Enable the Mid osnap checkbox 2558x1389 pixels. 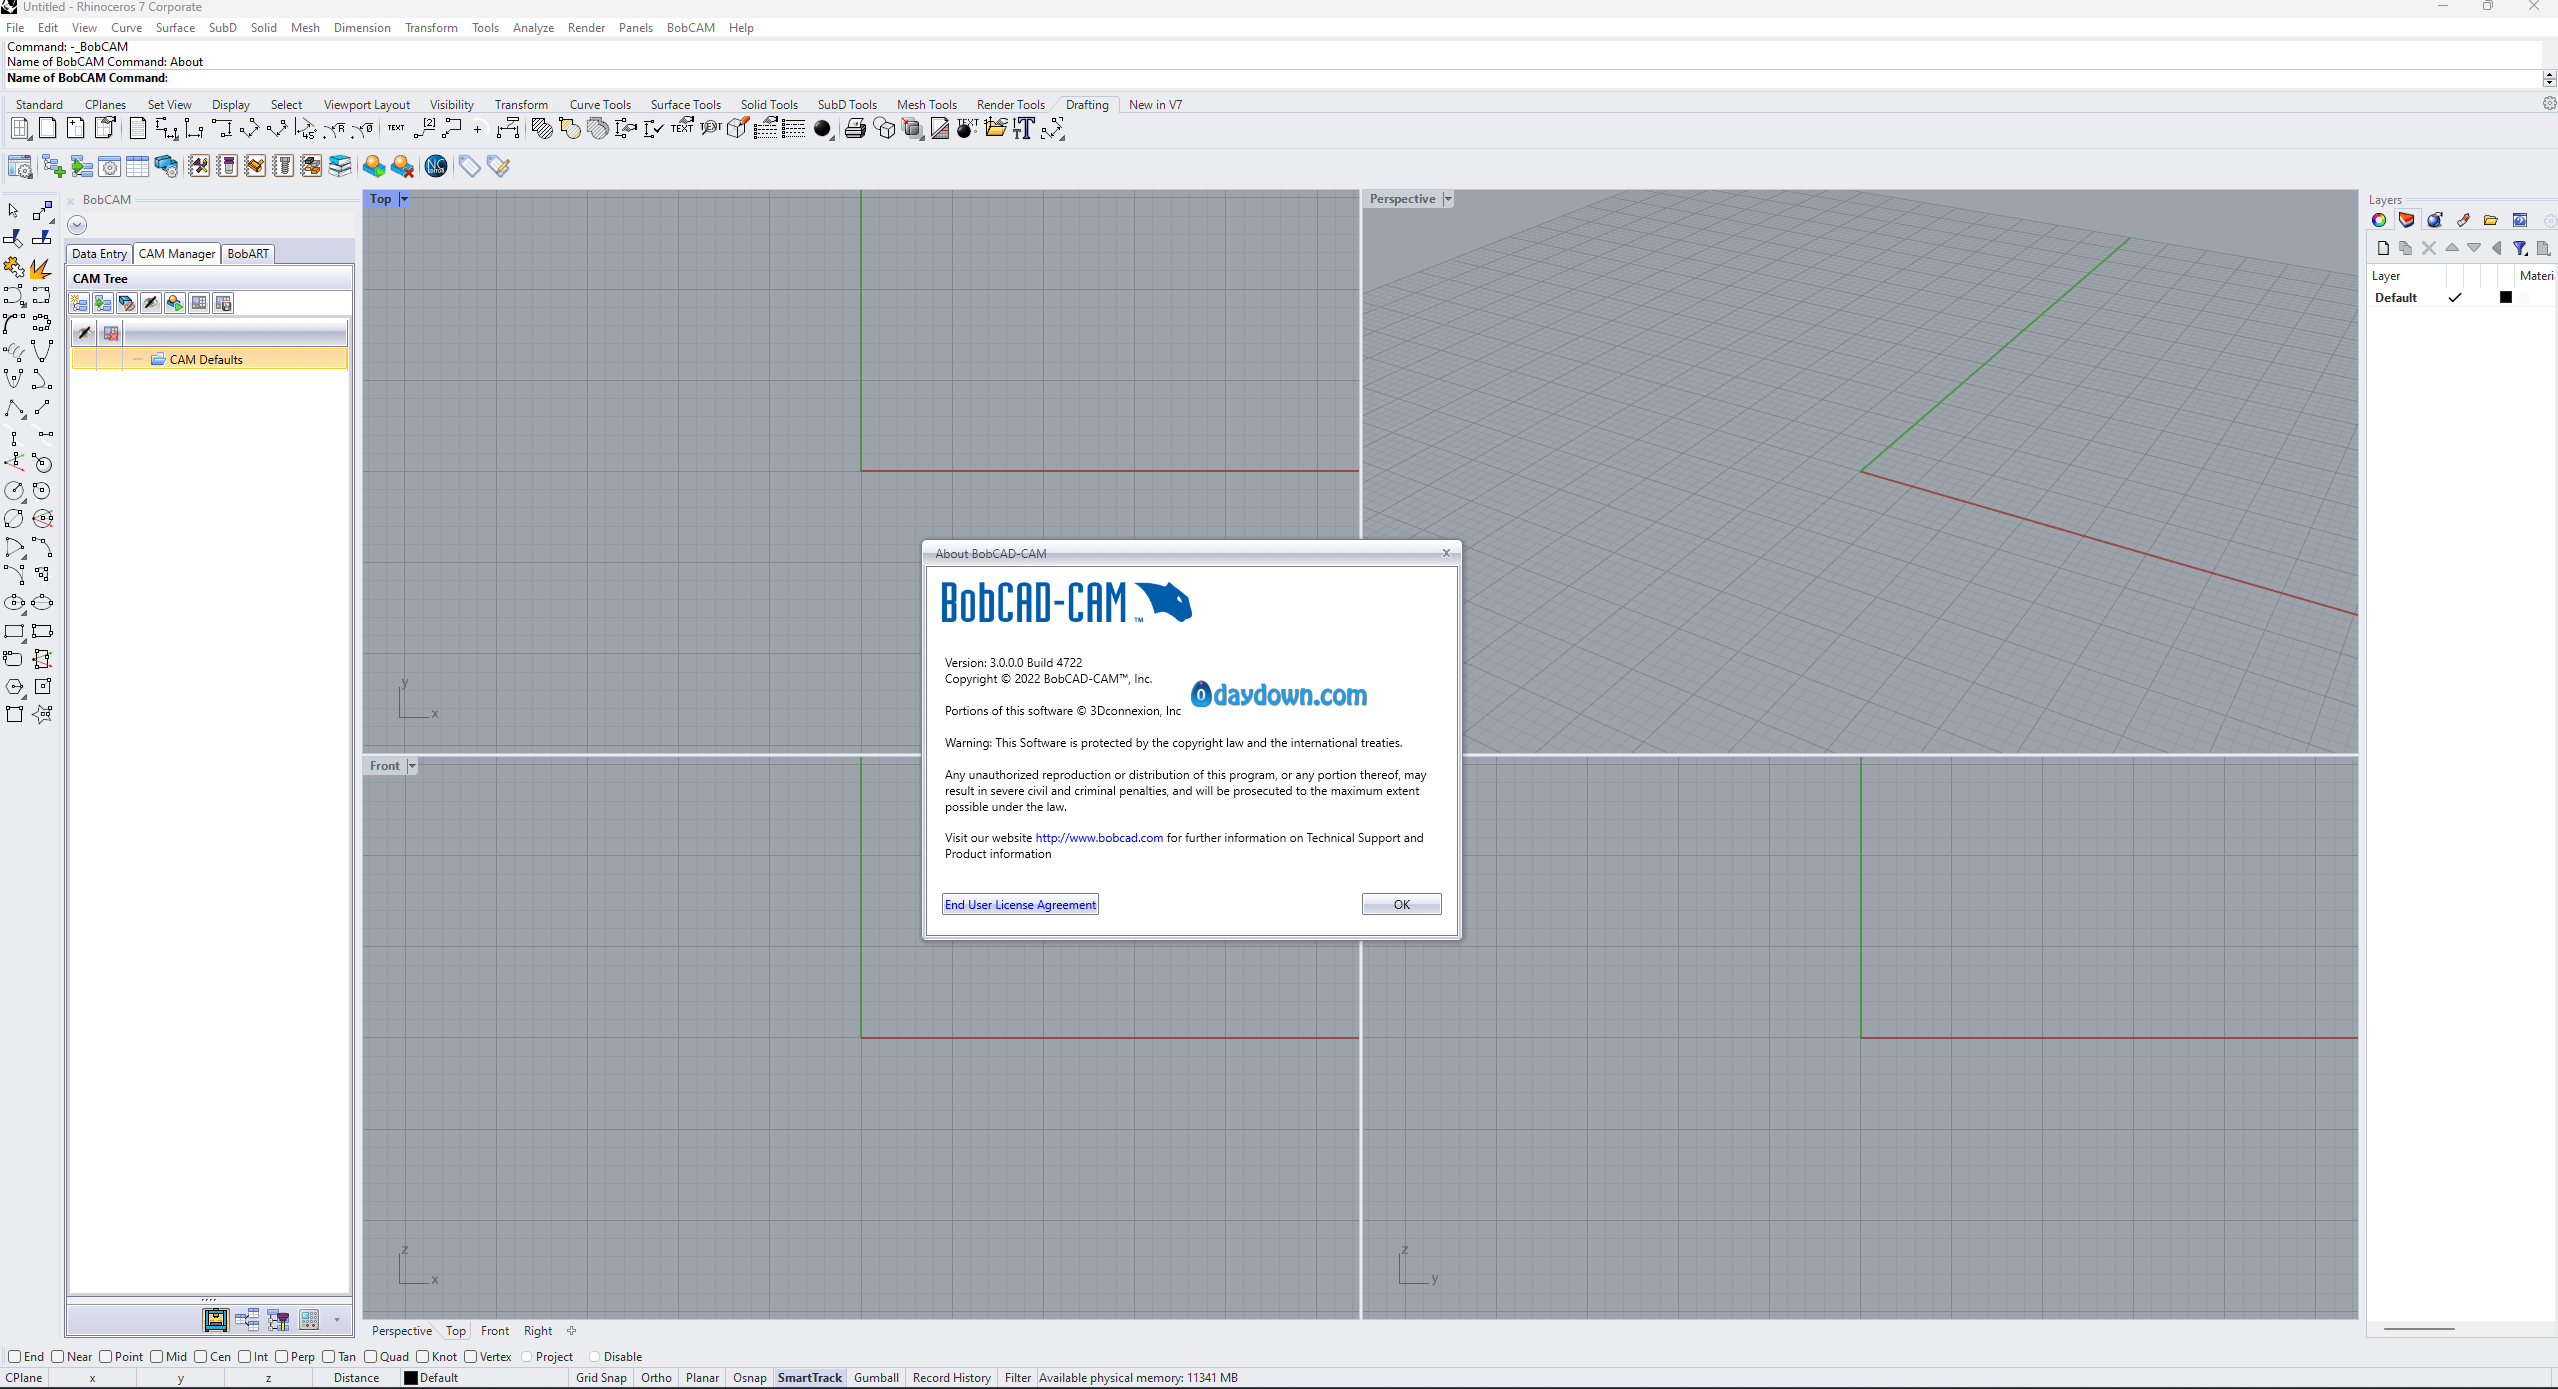(x=157, y=1356)
